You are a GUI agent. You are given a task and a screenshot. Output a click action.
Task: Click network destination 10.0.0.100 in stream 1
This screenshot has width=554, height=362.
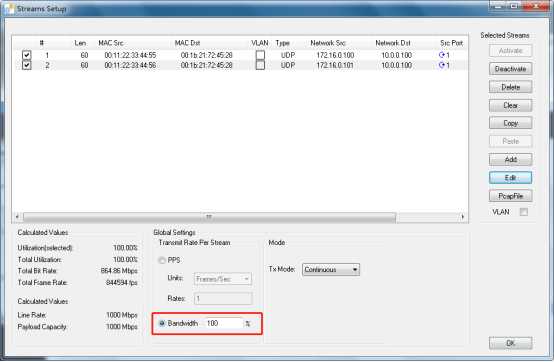[x=396, y=55]
